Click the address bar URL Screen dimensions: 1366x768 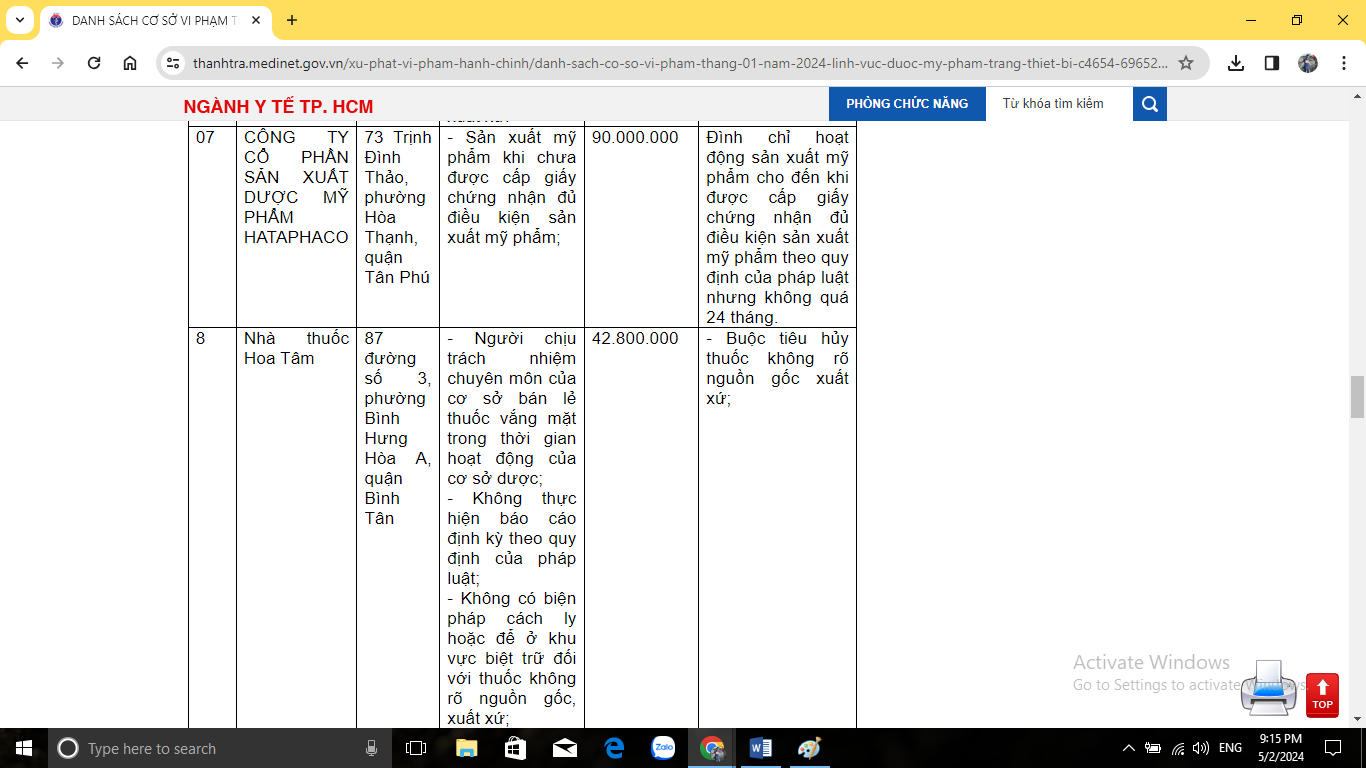(680, 63)
